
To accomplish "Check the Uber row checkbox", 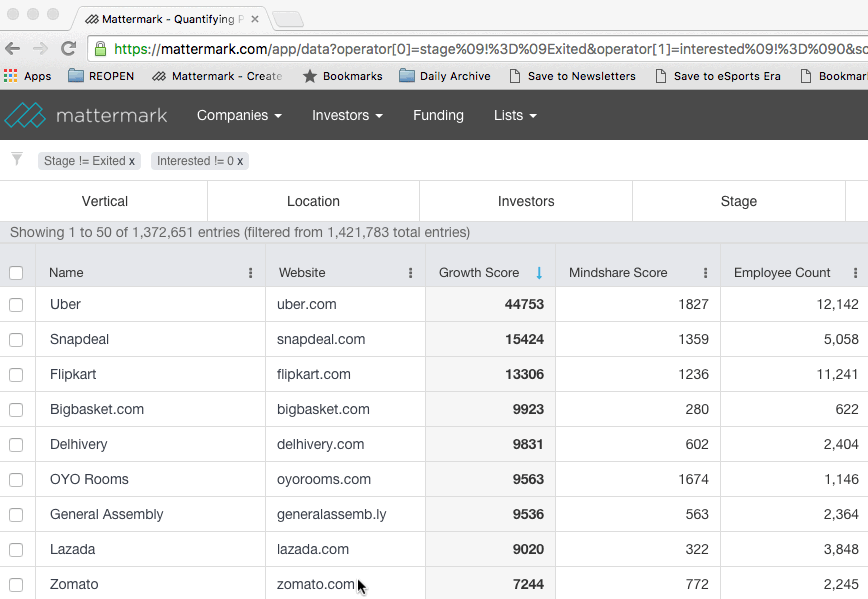I will [x=16, y=304].
